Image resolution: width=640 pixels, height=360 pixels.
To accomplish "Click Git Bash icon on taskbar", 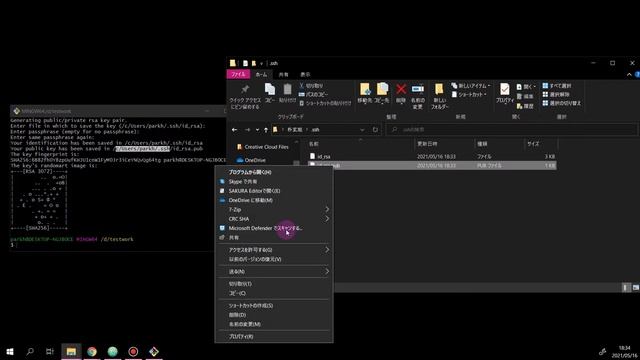I will click(x=154, y=351).
